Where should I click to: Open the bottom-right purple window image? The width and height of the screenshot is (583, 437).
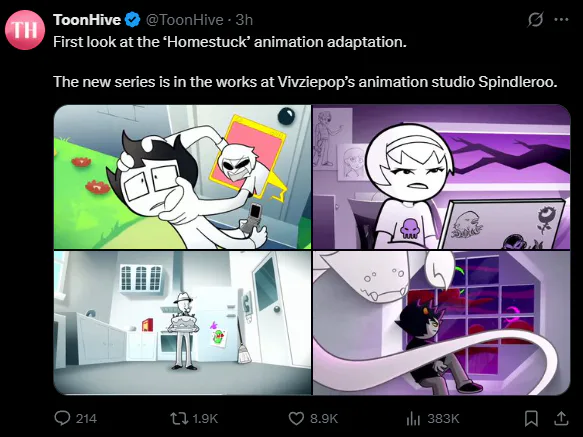(441, 323)
